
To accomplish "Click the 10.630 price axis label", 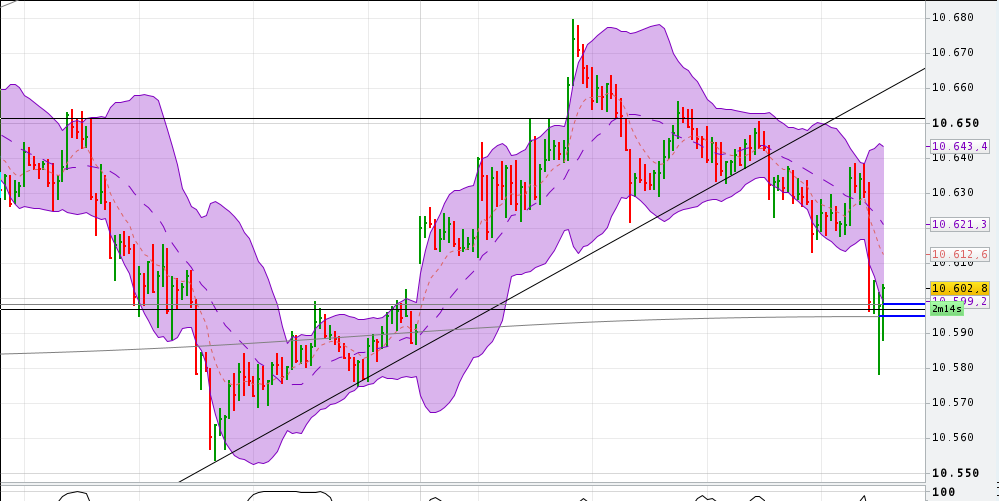I will [x=952, y=192].
